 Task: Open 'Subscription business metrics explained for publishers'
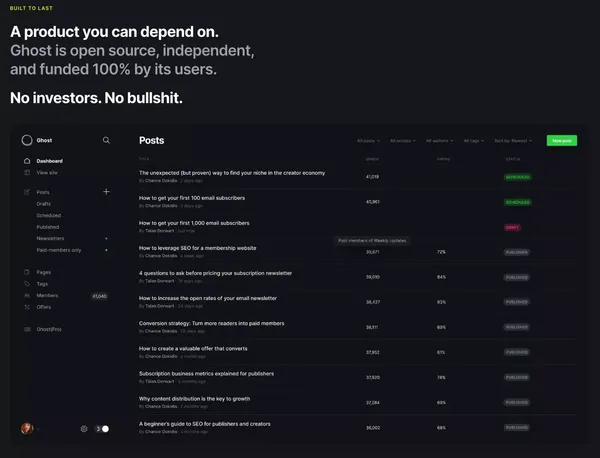206,373
